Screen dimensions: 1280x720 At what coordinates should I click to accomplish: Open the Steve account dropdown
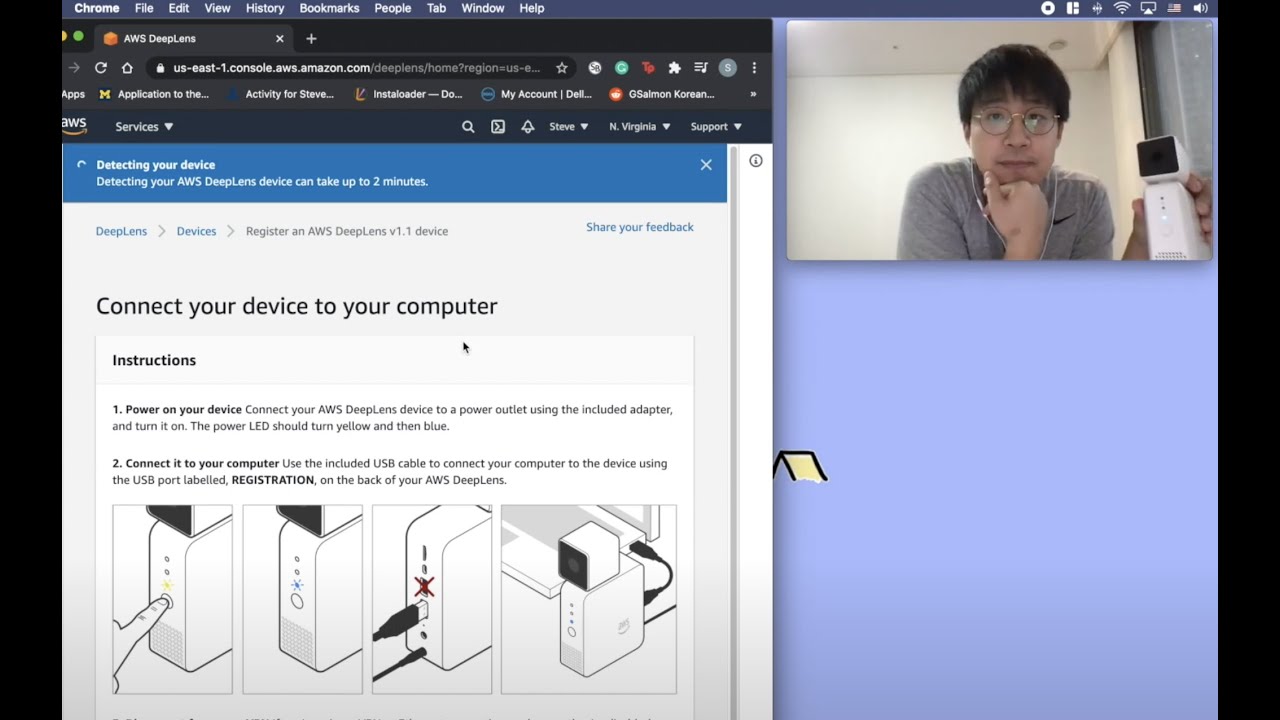[569, 127]
